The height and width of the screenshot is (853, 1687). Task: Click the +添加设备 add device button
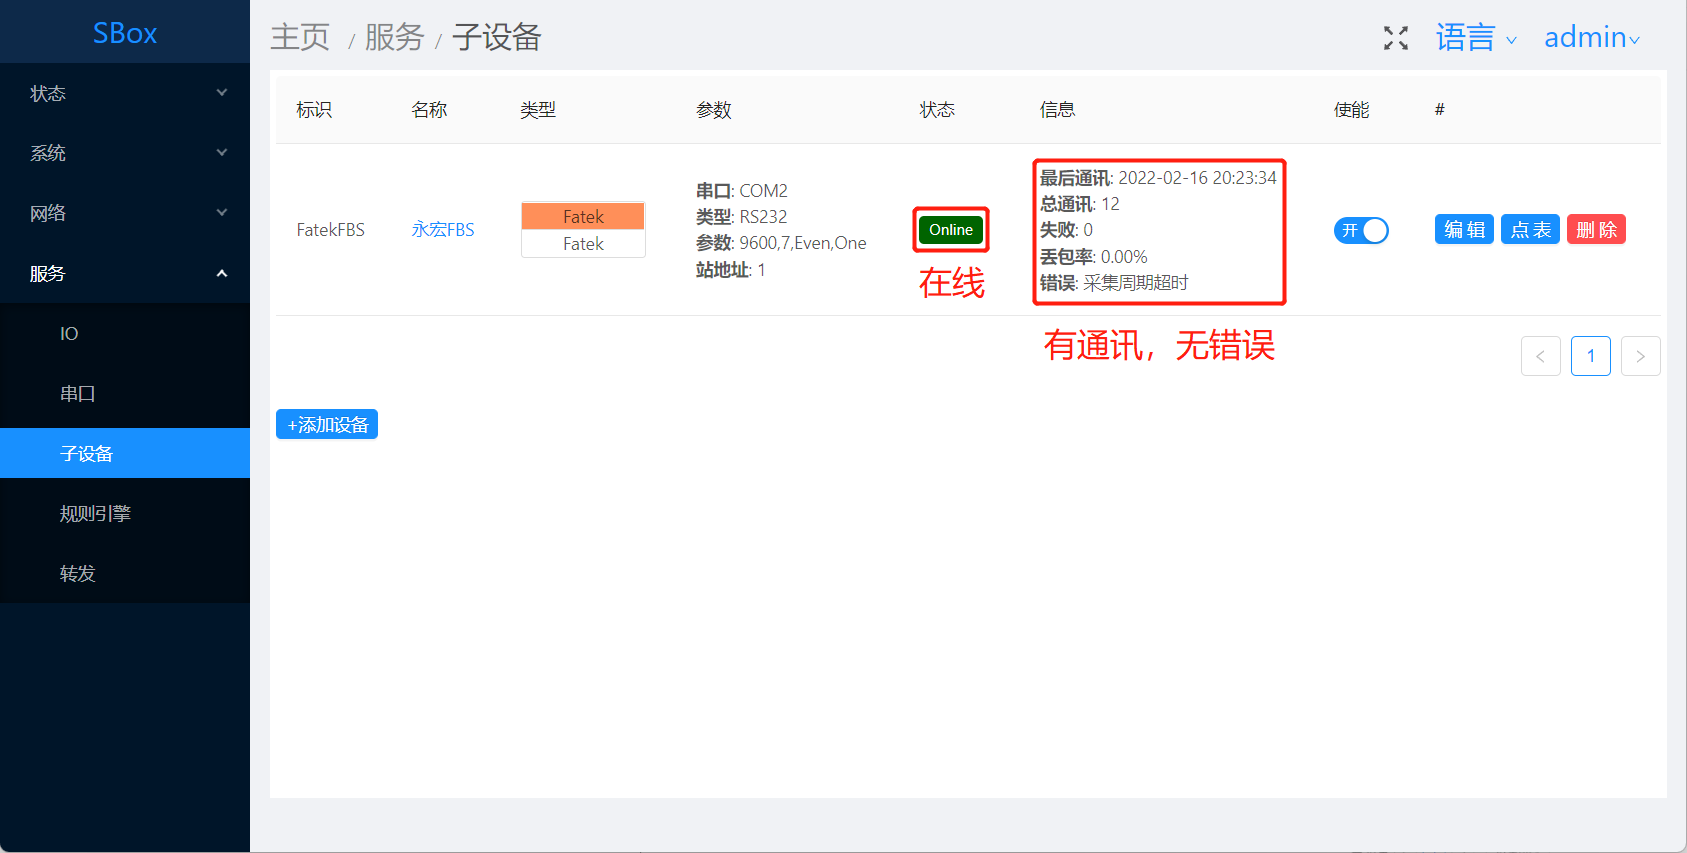[327, 425]
